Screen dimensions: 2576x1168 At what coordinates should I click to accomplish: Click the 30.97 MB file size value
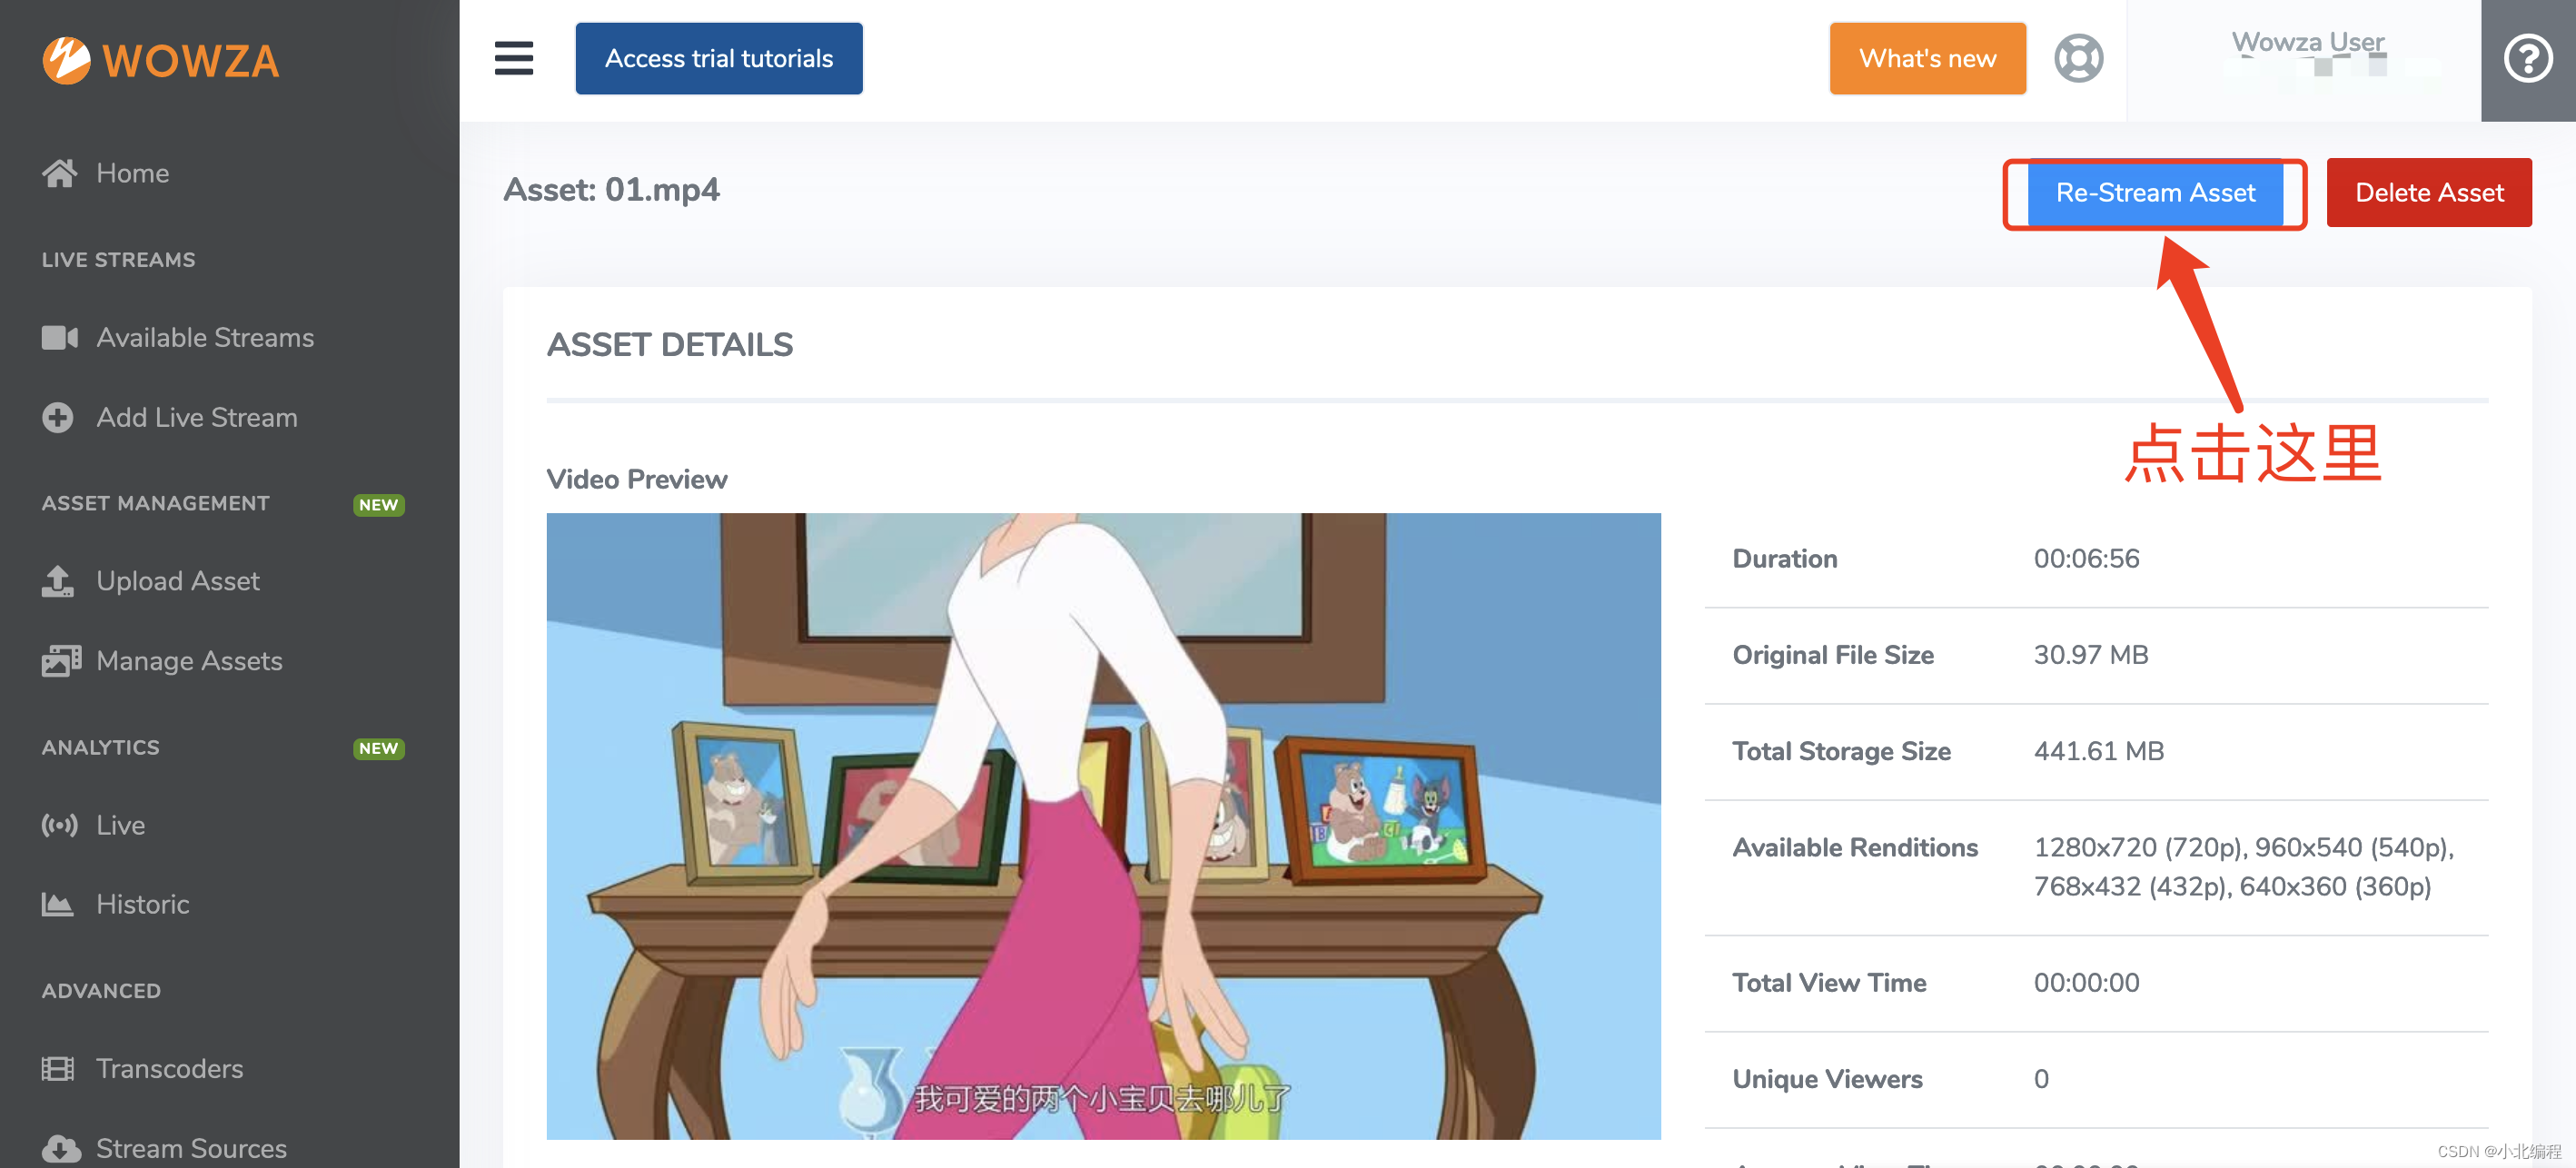click(2091, 654)
